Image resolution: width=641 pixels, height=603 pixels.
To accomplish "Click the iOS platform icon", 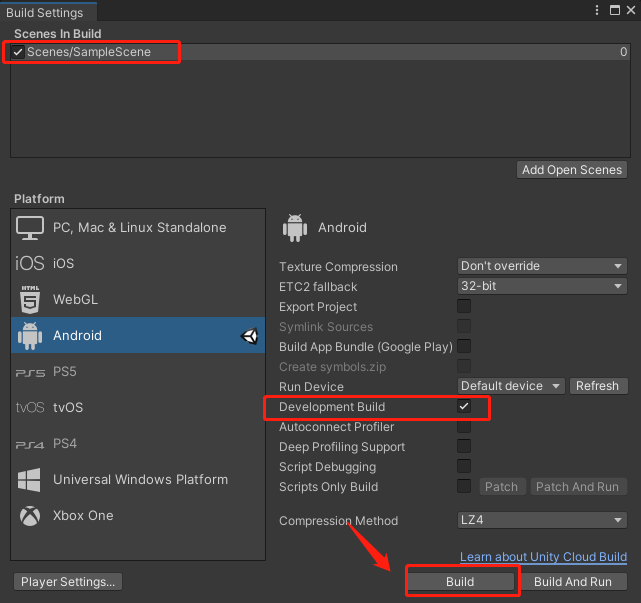I will tap(30, 263).
